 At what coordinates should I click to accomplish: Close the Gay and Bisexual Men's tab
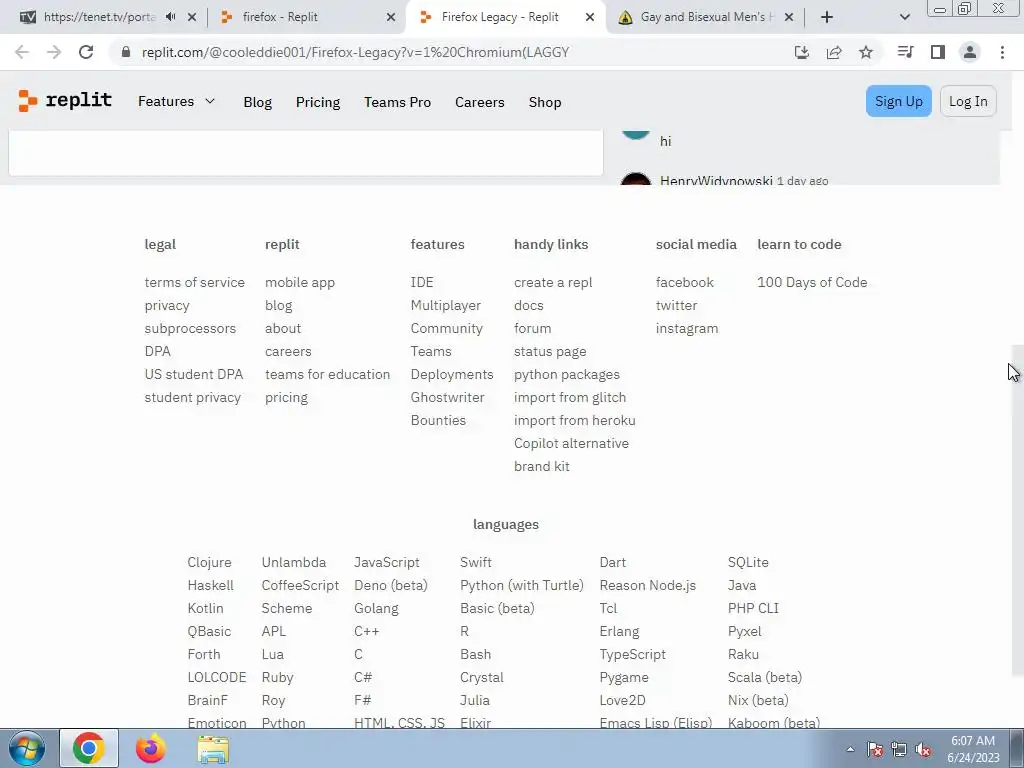point(789,17)
